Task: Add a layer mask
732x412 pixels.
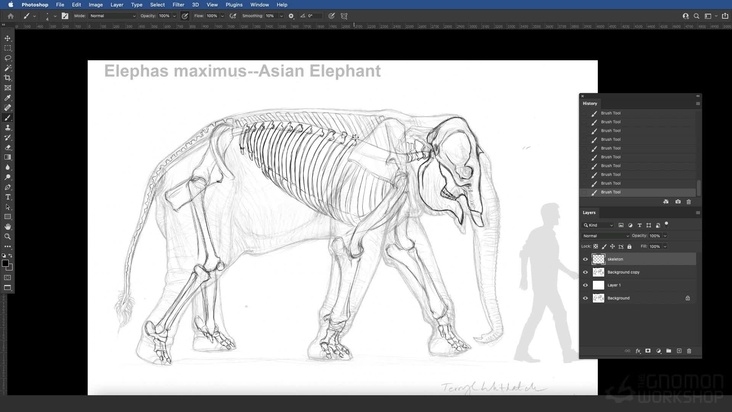Action: click(x=648, y=351)
